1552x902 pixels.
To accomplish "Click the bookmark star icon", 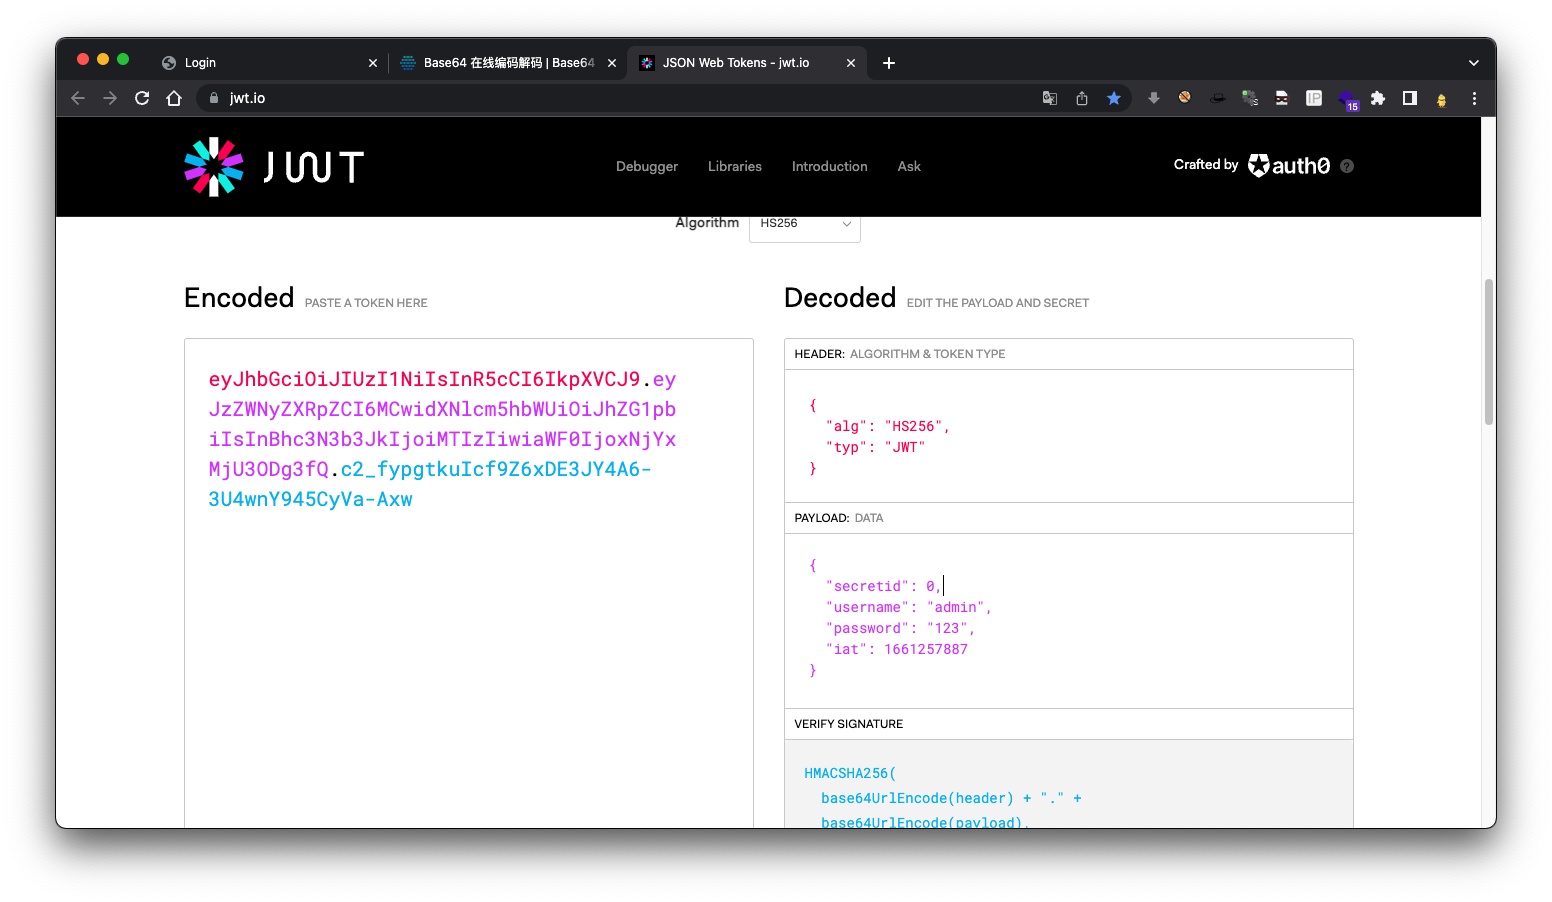I will [1114, 98].
